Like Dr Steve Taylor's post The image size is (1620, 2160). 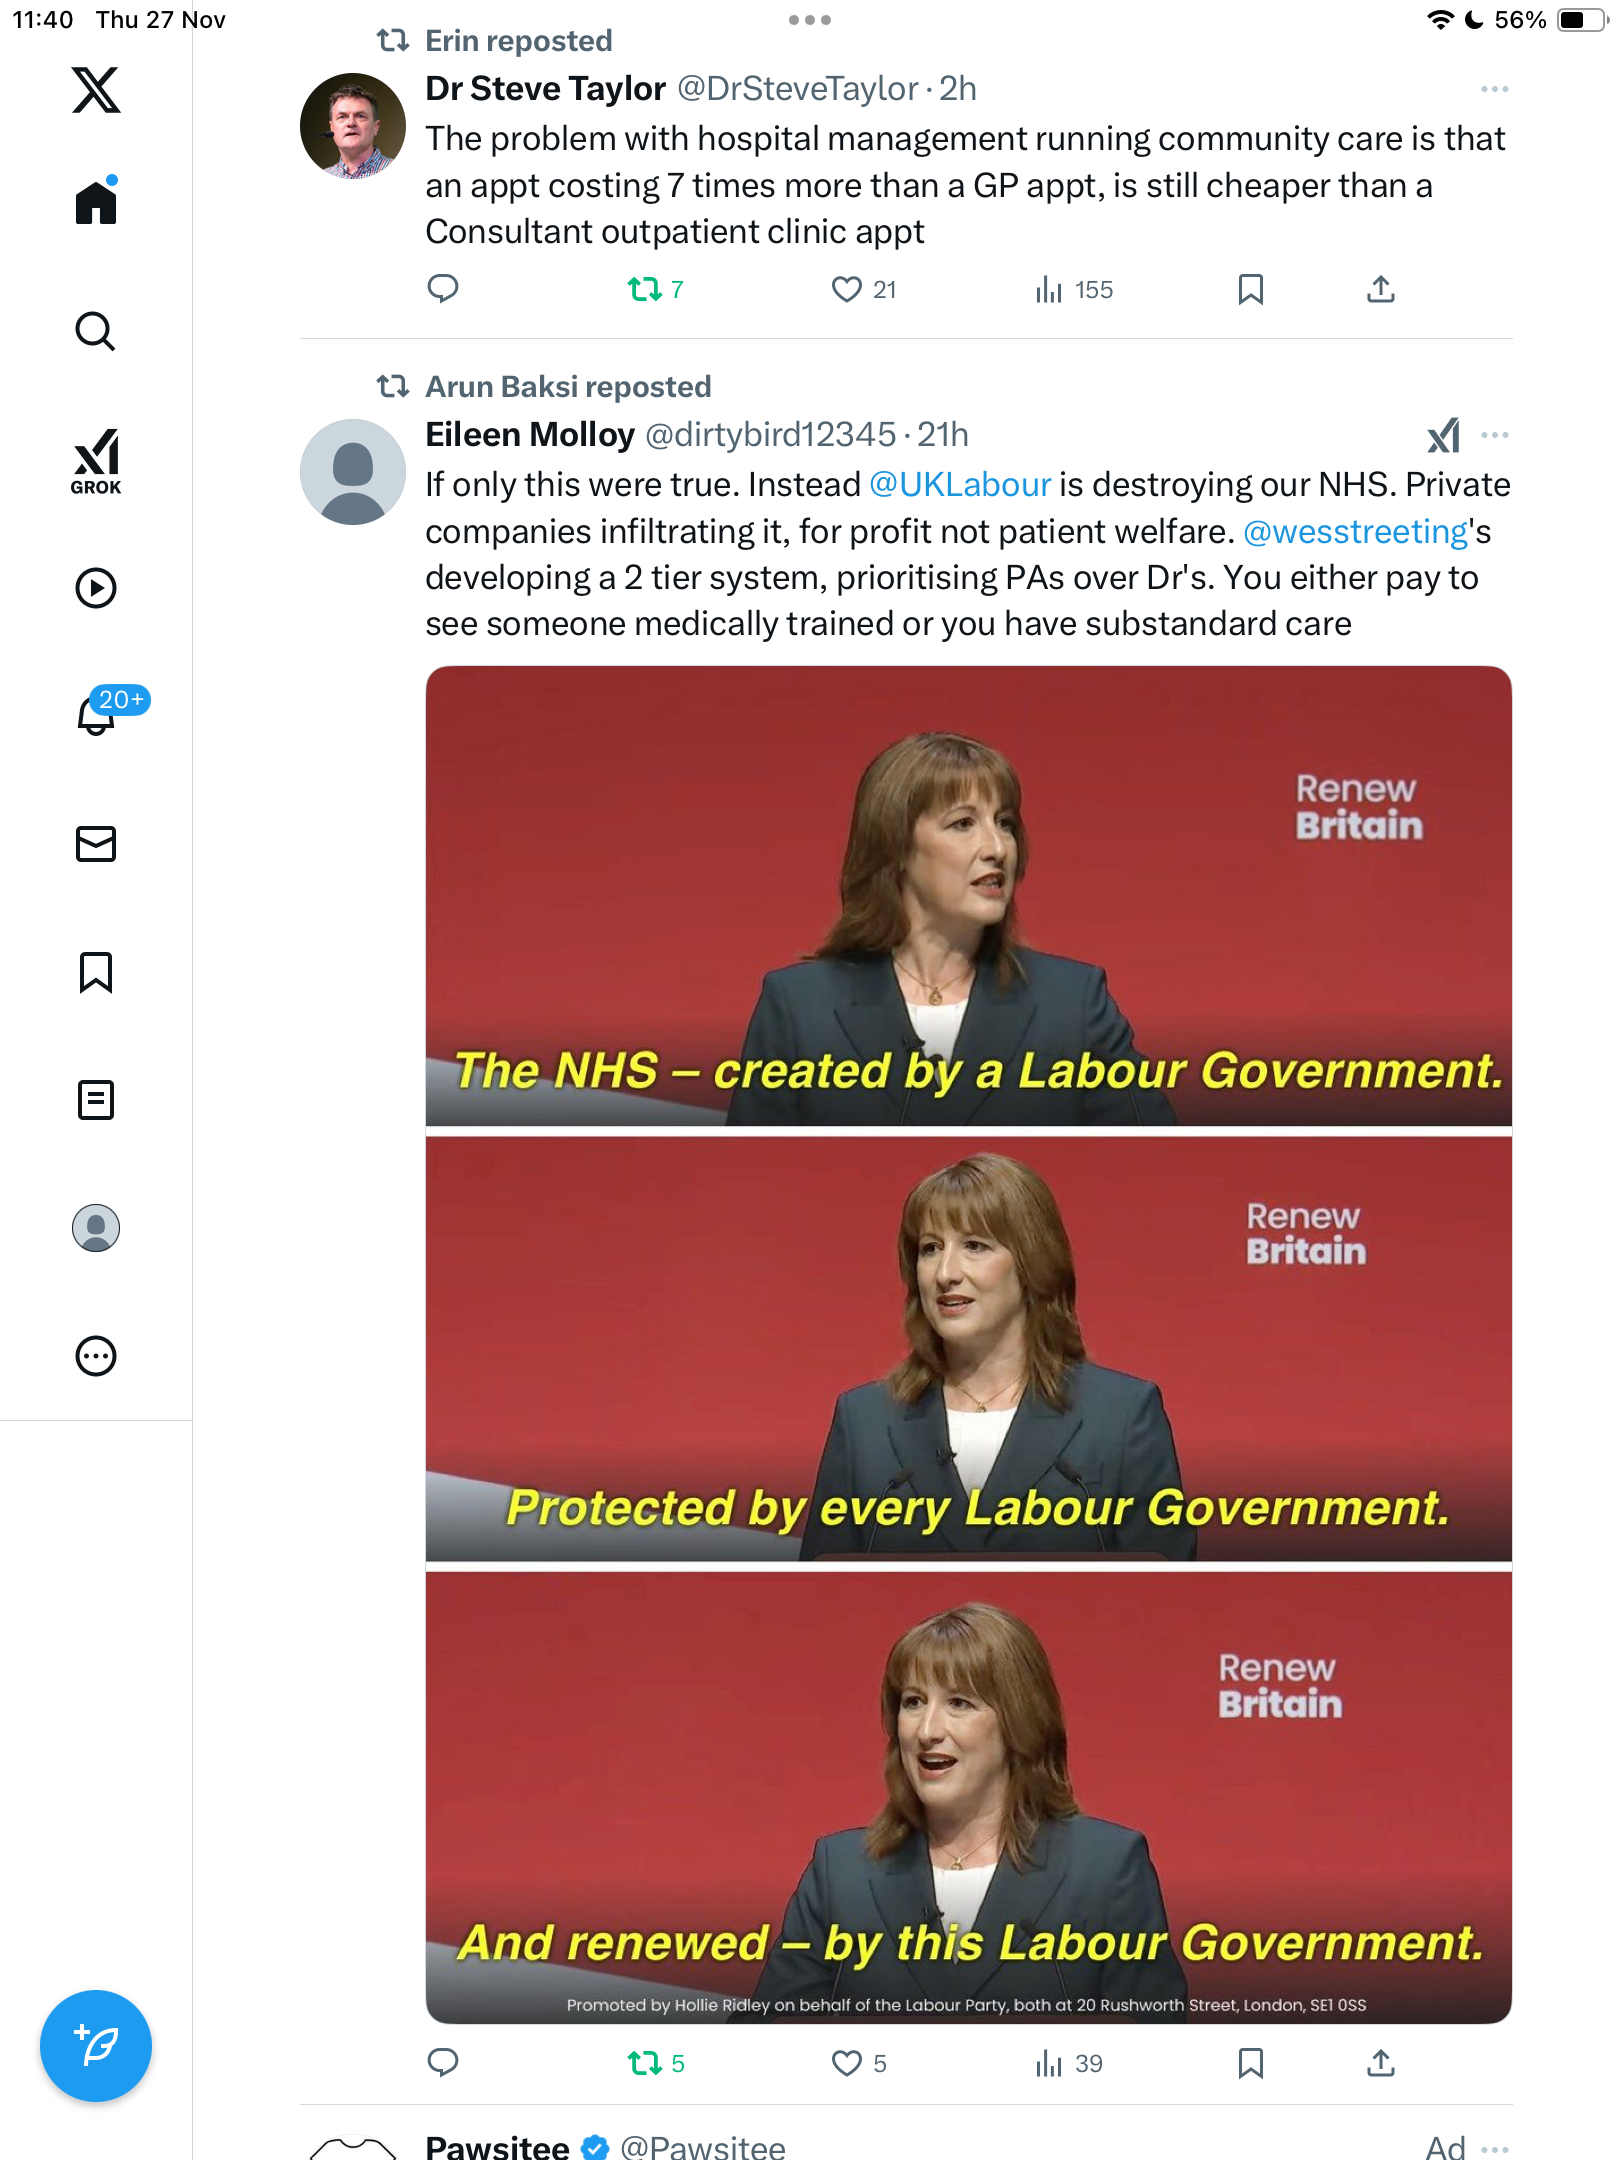tap(847, 290)
